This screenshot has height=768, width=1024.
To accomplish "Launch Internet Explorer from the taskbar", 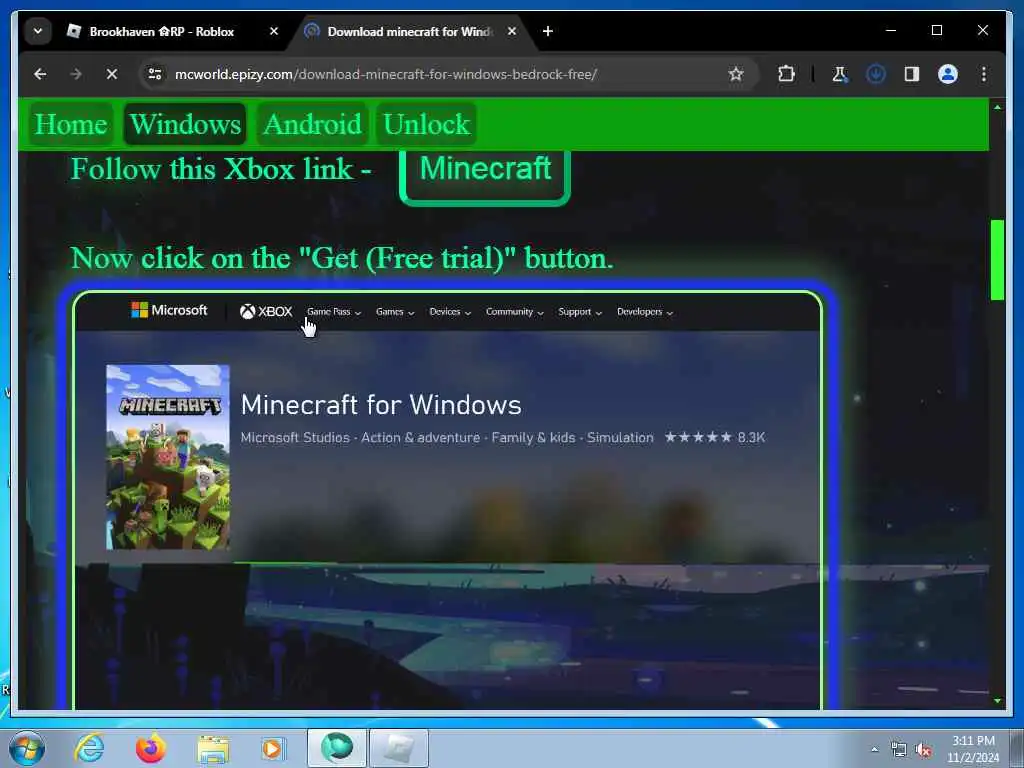I will 89,748.
